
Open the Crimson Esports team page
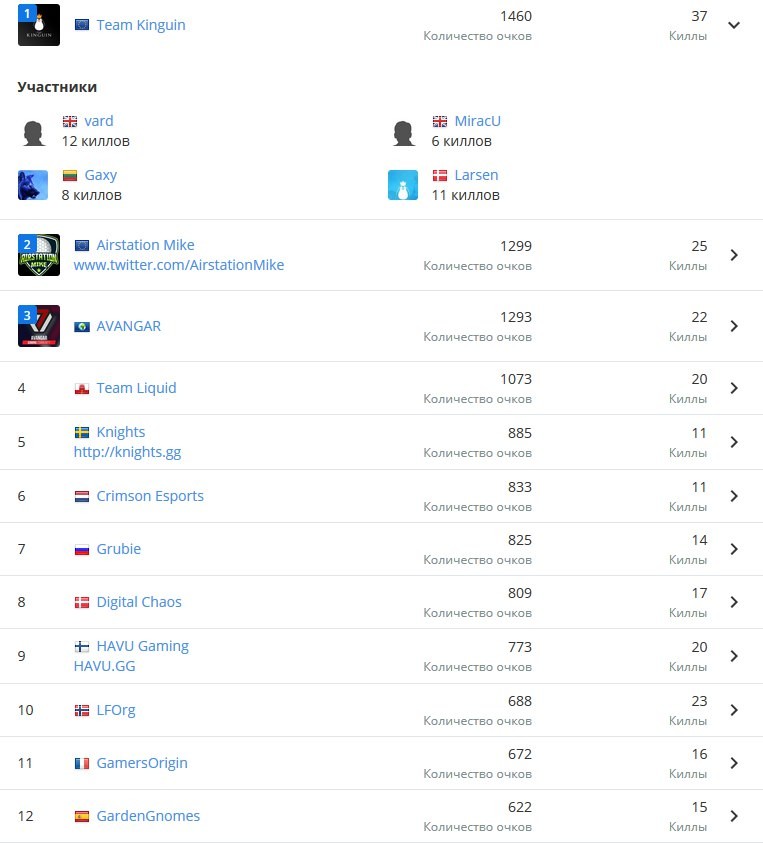tap(150, 496)
